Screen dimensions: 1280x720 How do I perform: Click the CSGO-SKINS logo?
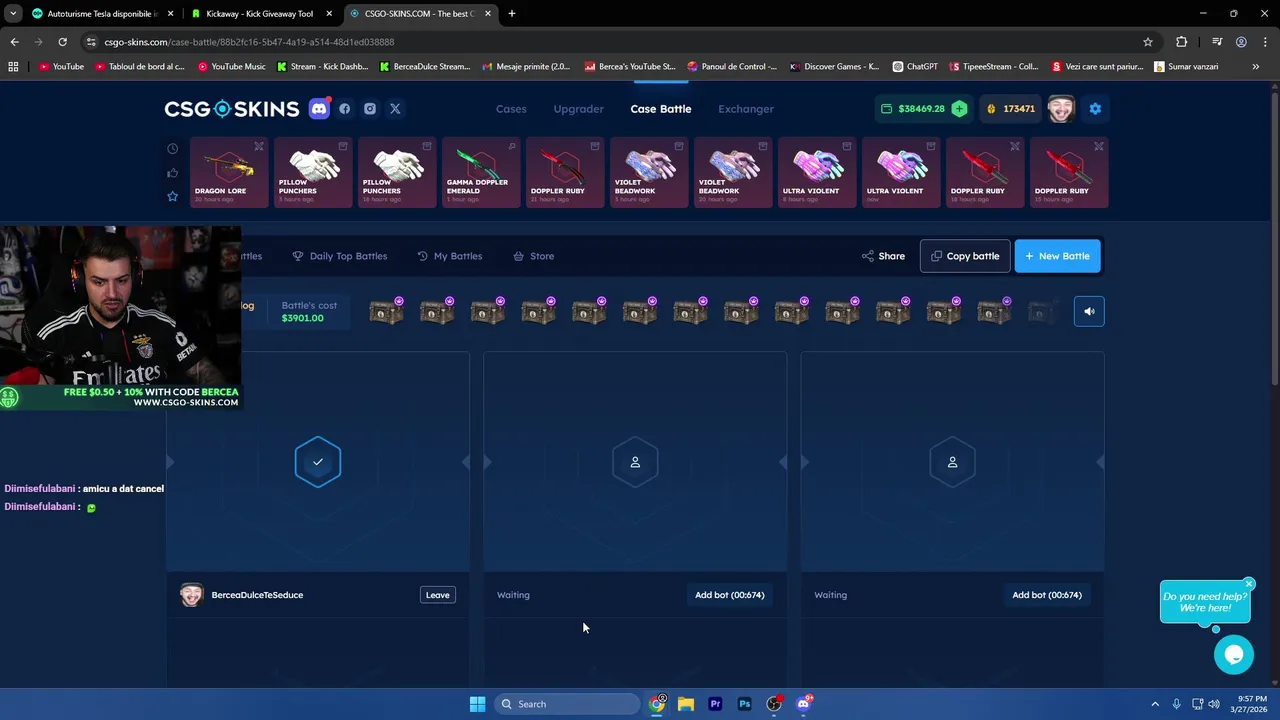pyautogui.click(x=232, y=109)
